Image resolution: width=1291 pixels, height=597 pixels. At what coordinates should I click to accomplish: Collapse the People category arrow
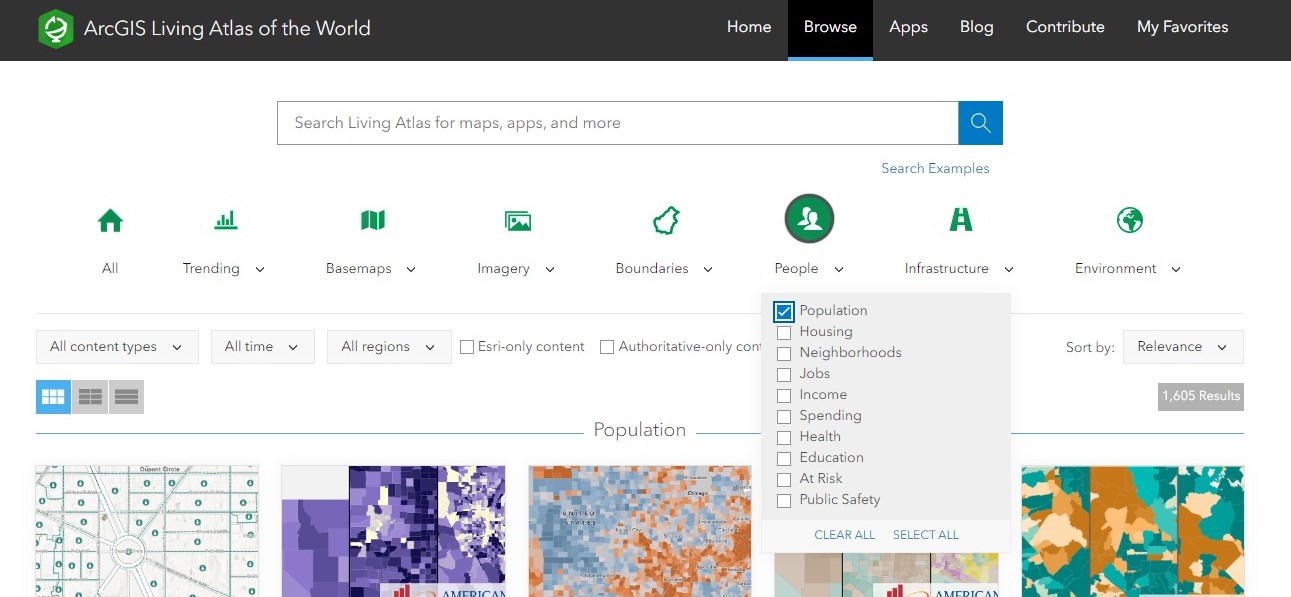click(x=838, y=269)
